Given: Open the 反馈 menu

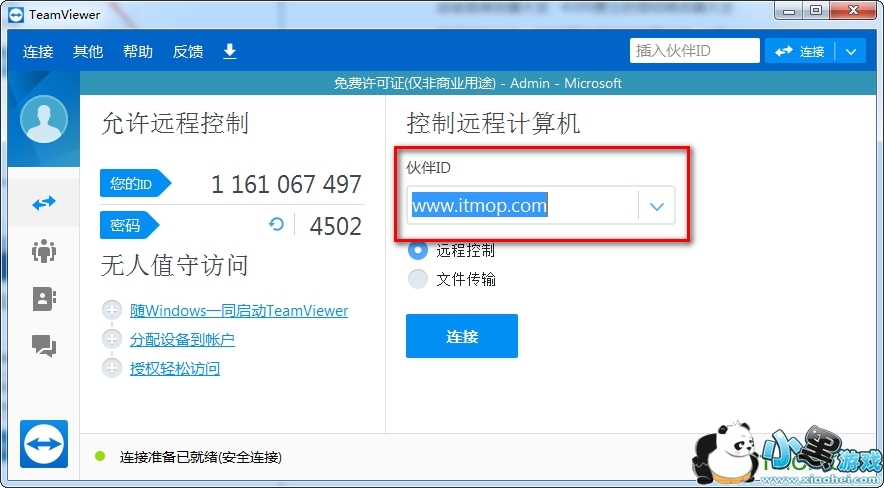Looking at the screenshot, I should (x=188, y=52).
